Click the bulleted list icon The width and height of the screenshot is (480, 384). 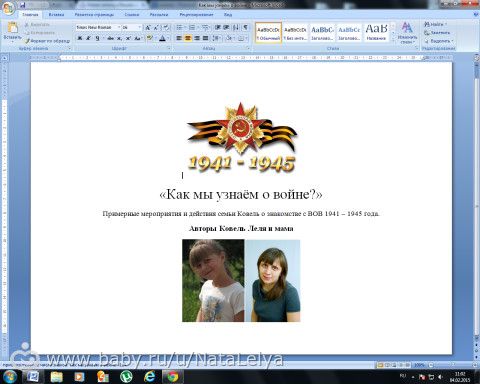point(179,27)
